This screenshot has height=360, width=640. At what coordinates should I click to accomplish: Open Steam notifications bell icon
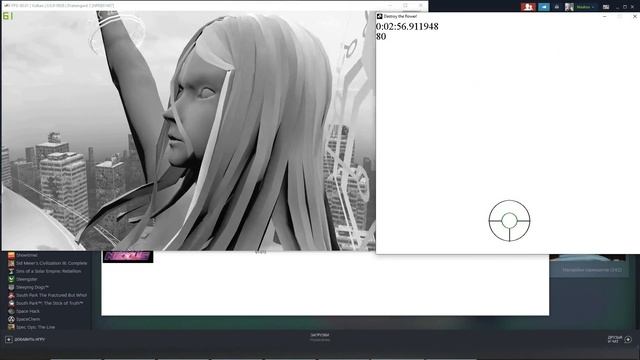click(x=556, y=7)
